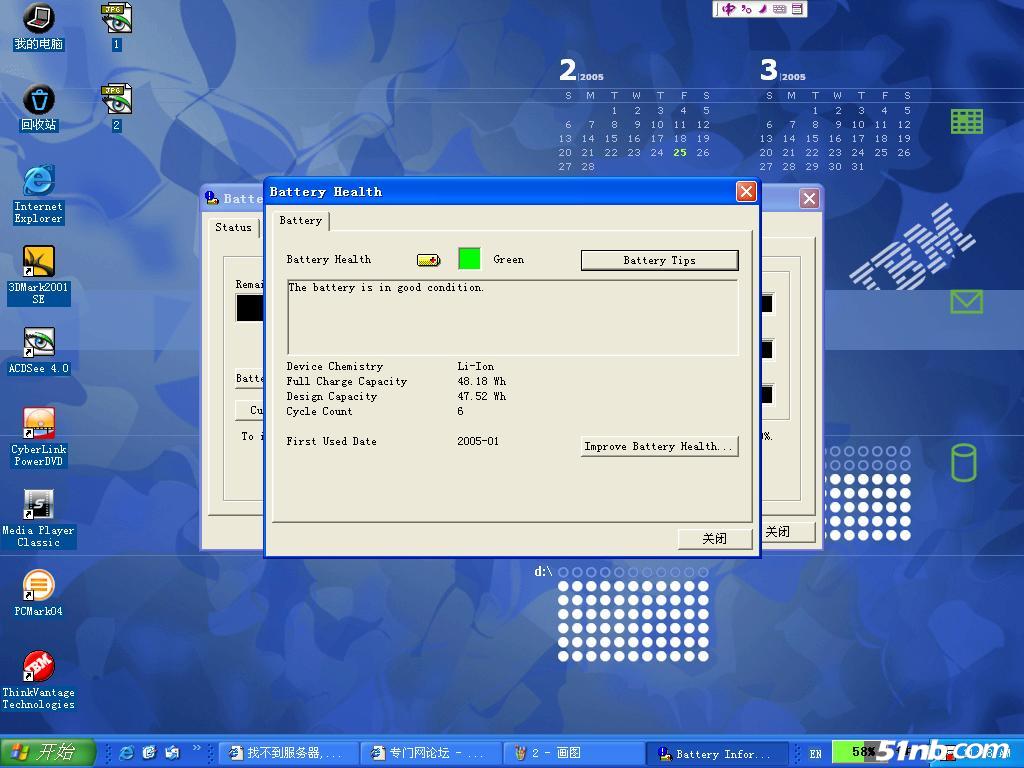Open the ThinkVantage Technologies shortcut

[x=38, y=667]
